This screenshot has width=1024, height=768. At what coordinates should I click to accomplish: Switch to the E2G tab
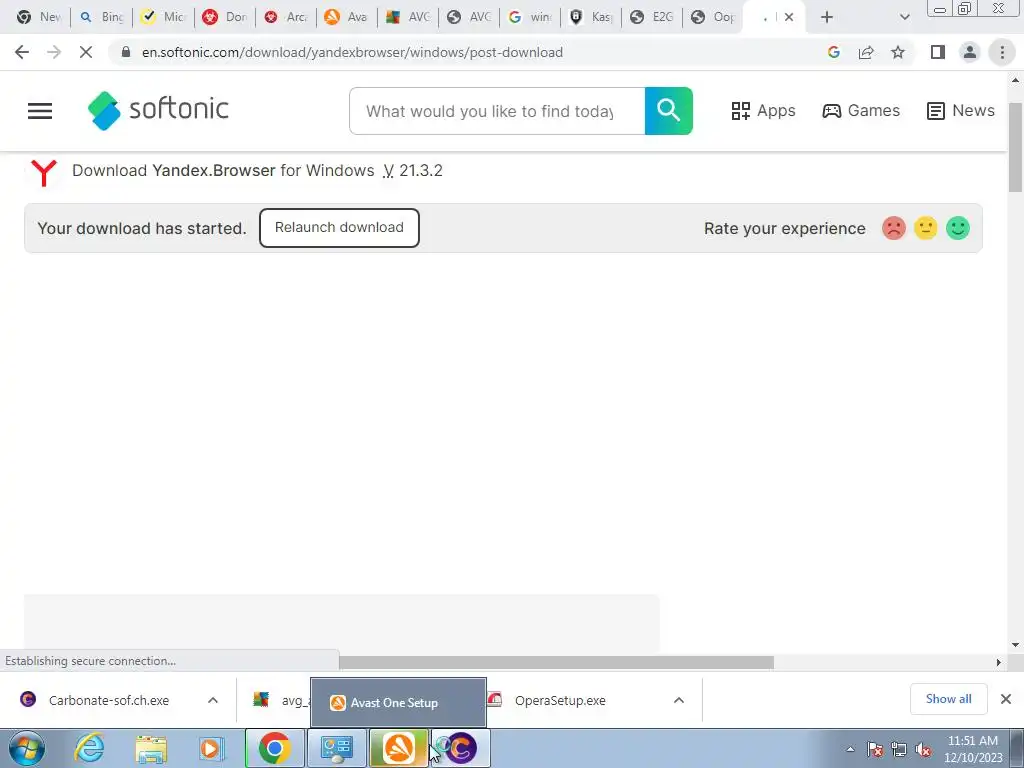click(652, 17)
